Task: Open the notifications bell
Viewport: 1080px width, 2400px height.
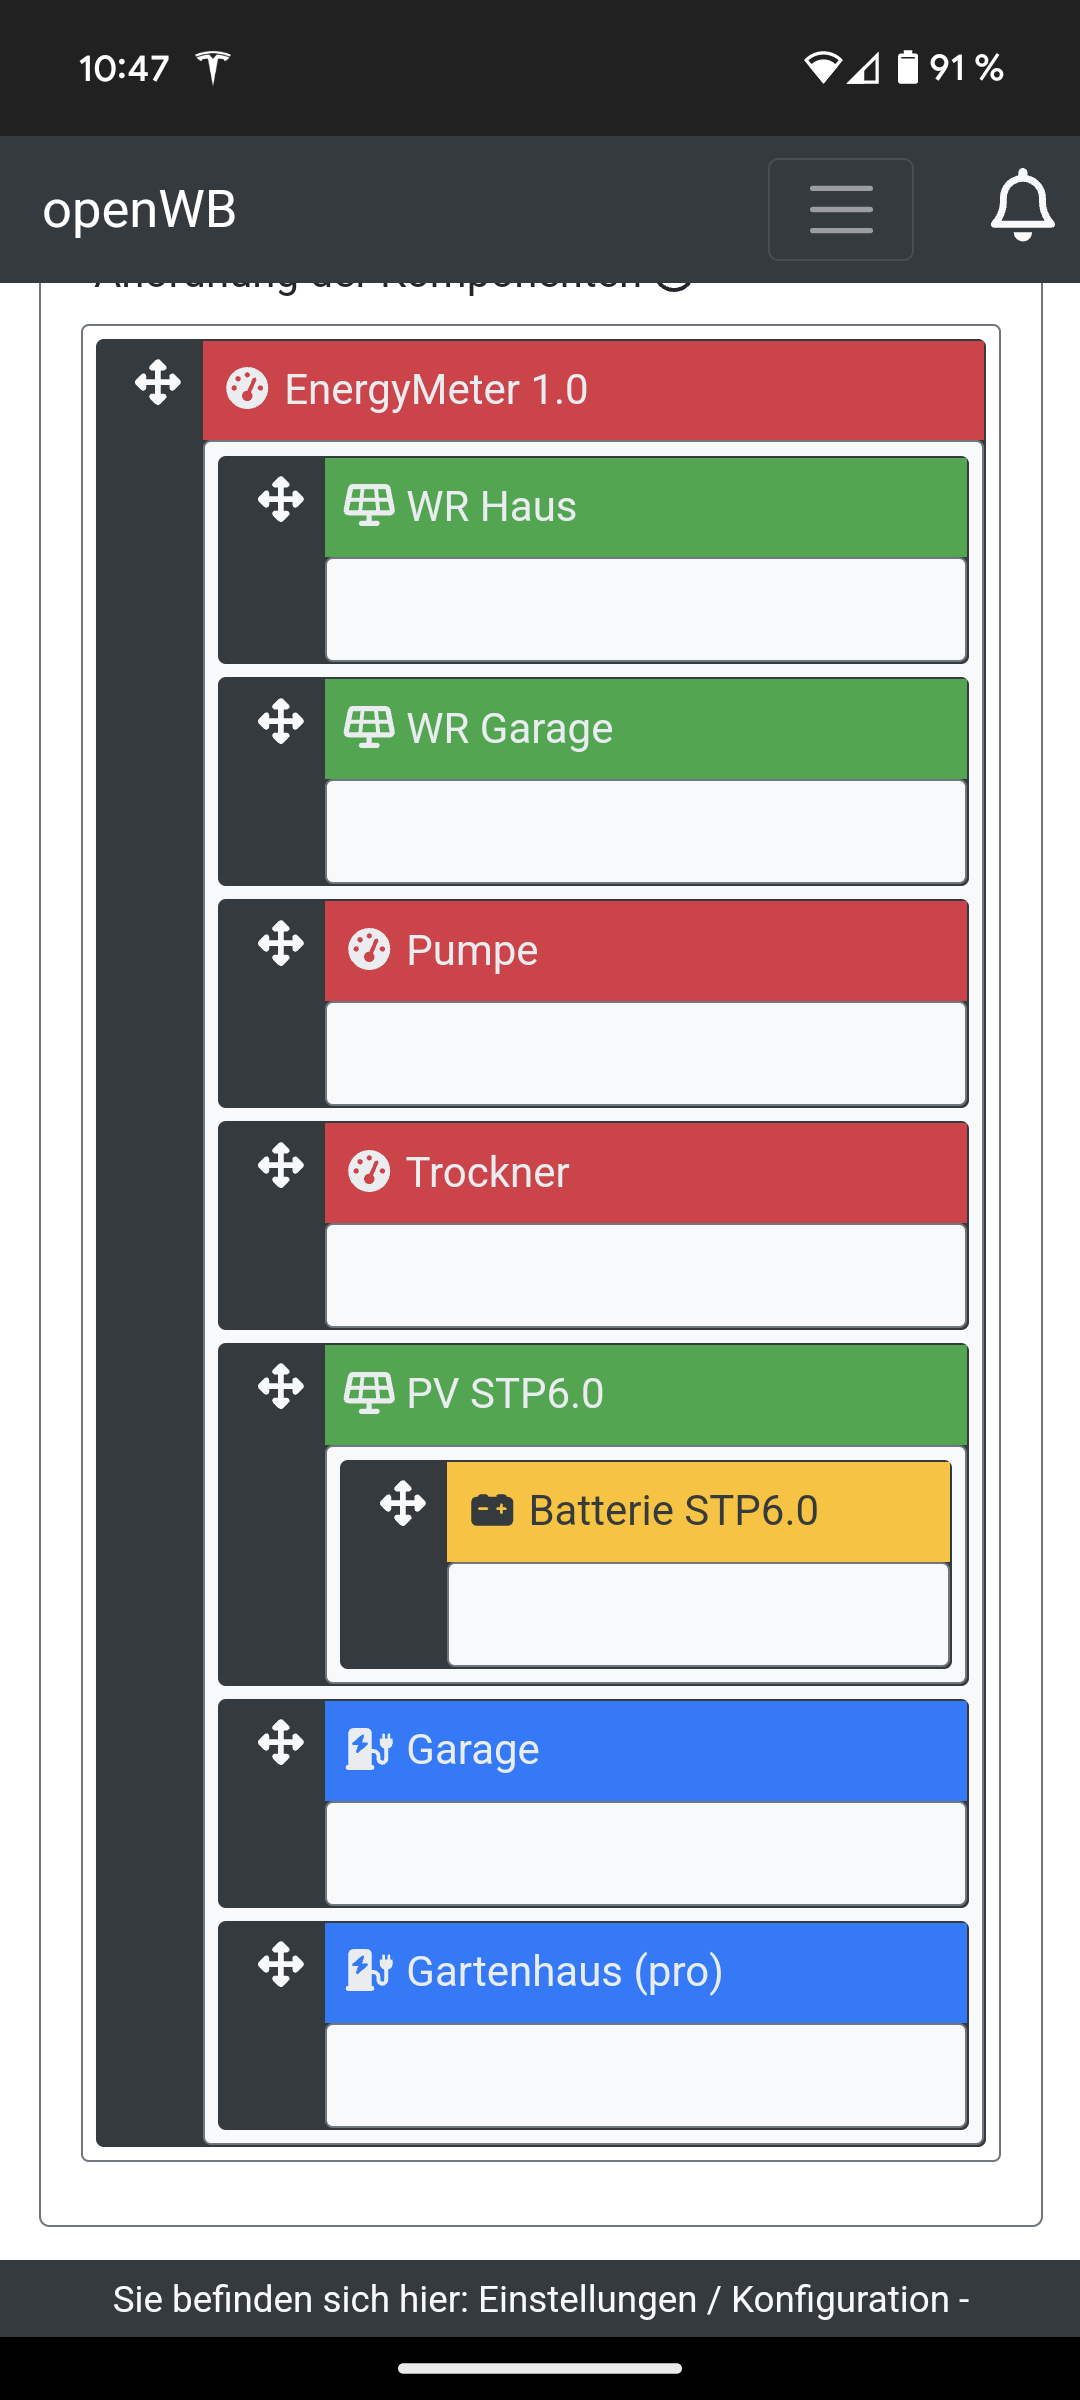Action: 1021,206
